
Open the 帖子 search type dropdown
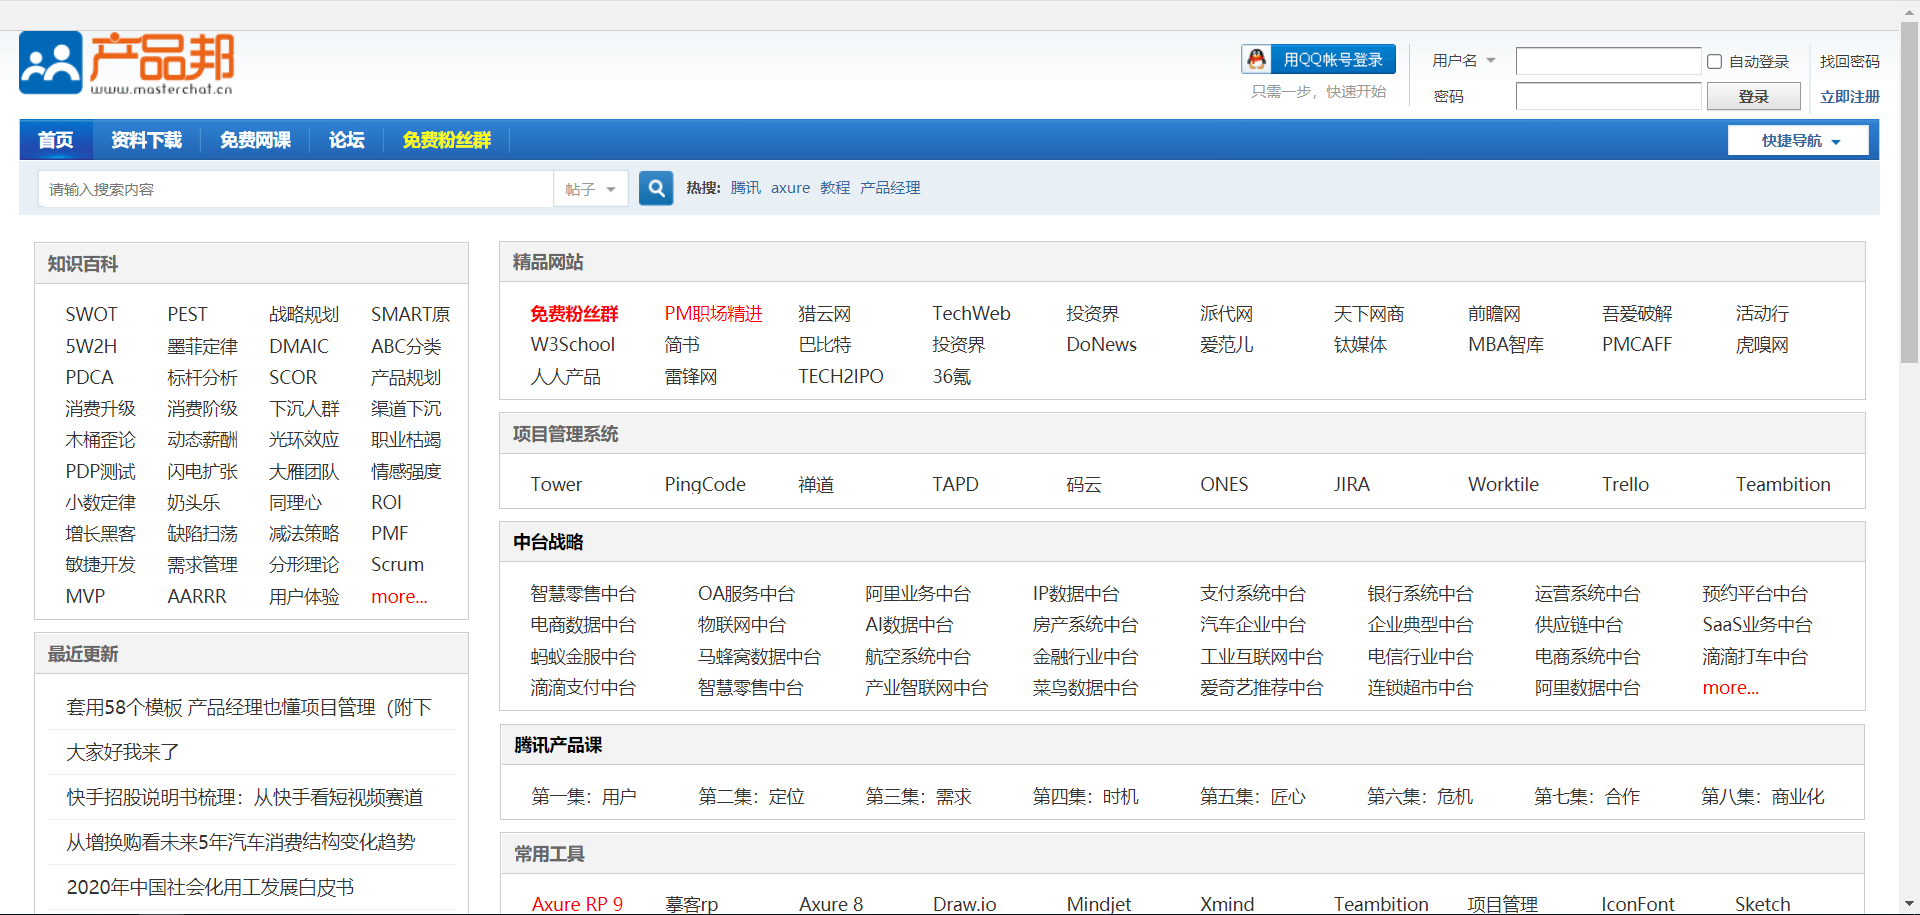point(590,189)
